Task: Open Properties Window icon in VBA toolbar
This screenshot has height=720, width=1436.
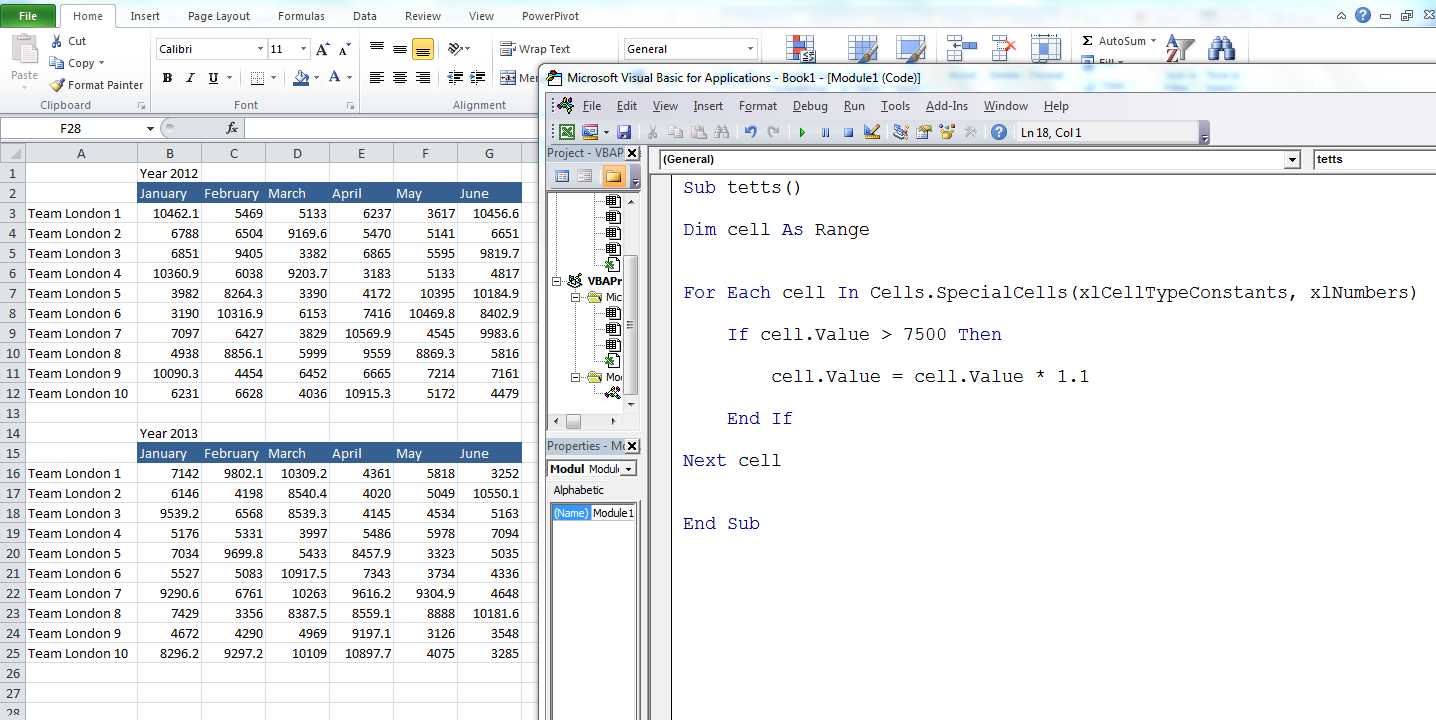Action: click(x=923, y=132)
